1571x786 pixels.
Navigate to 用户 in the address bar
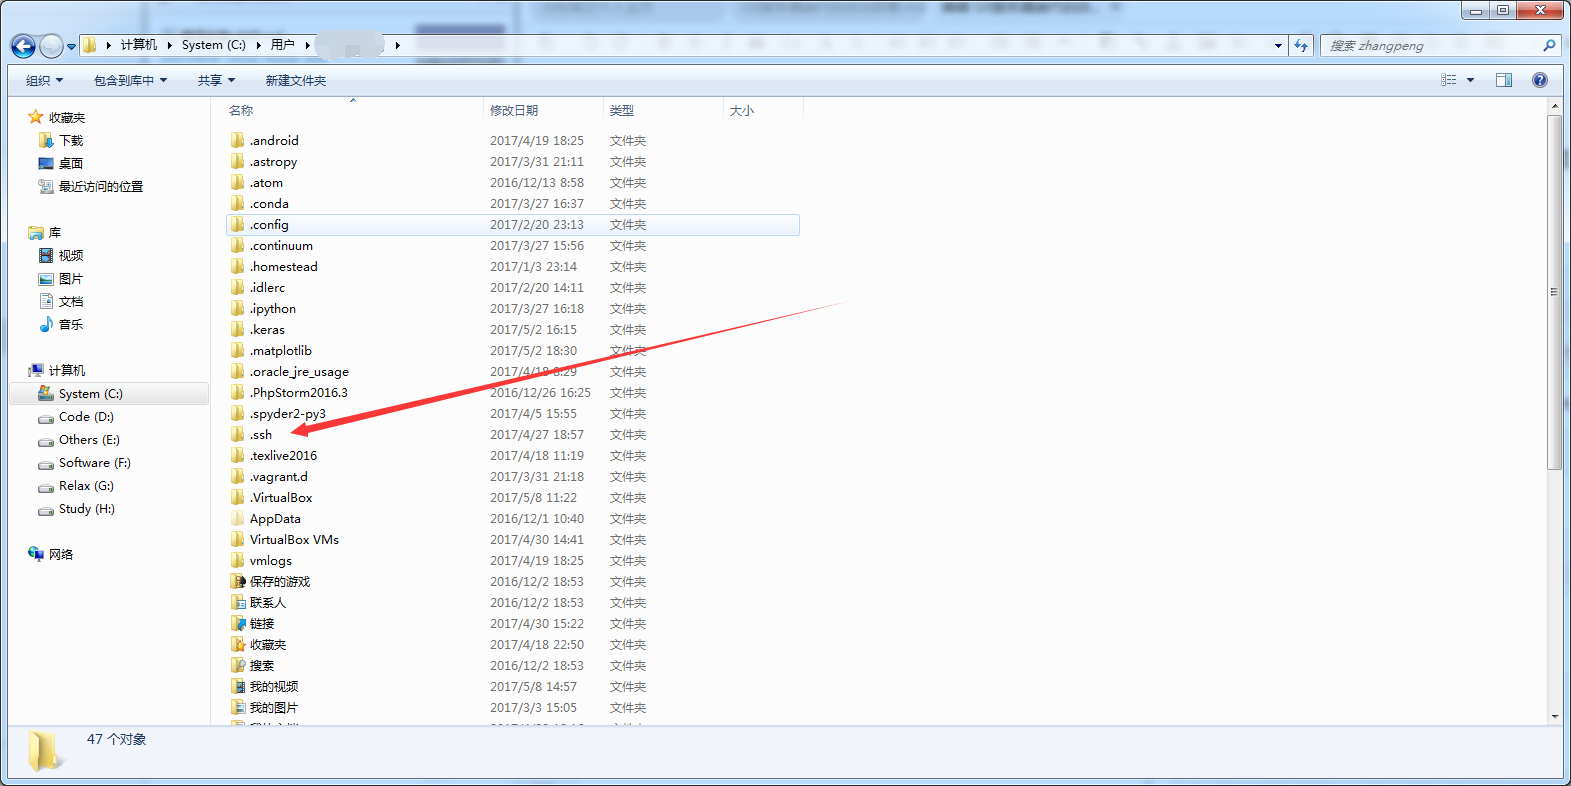tap(283, 45)
